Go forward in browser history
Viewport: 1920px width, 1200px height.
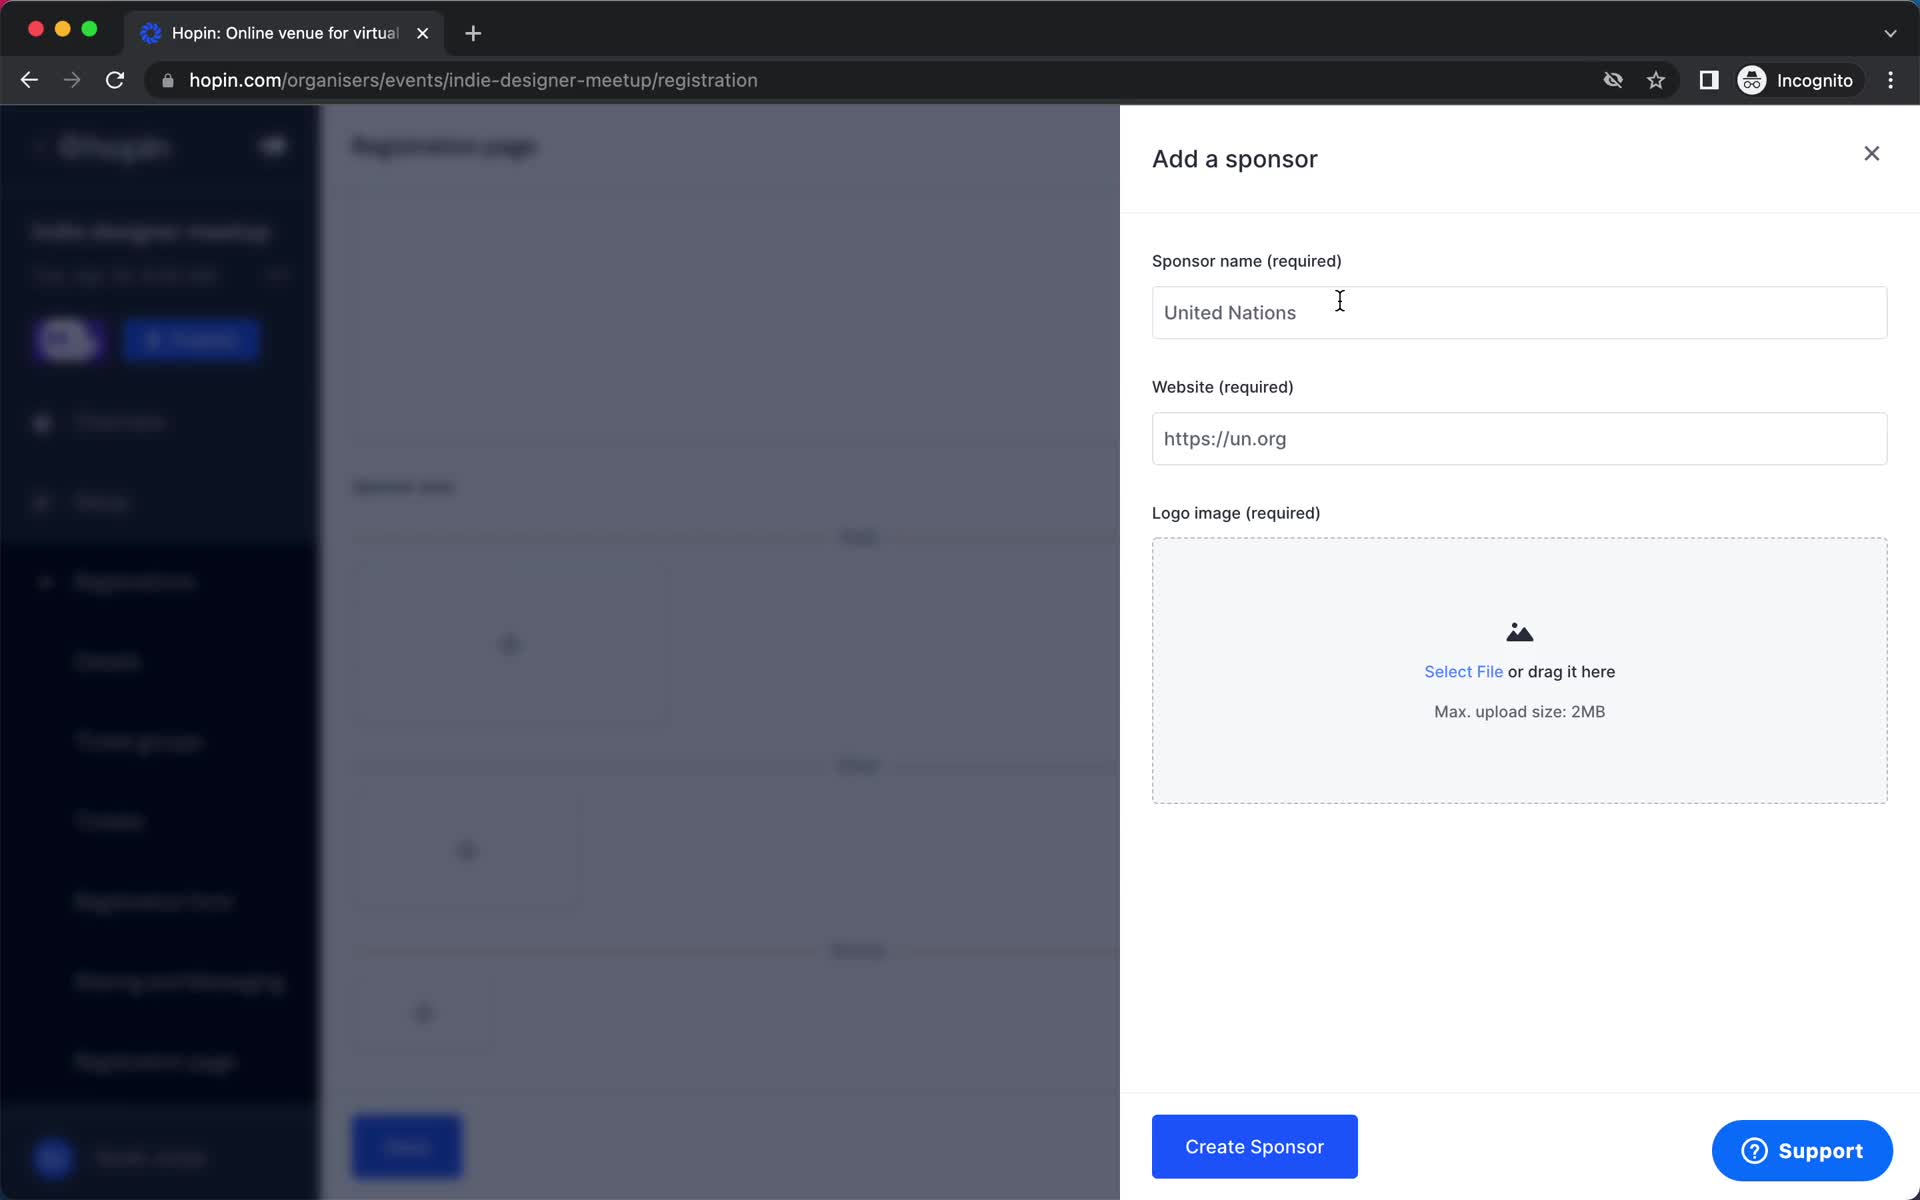[72, 80]
